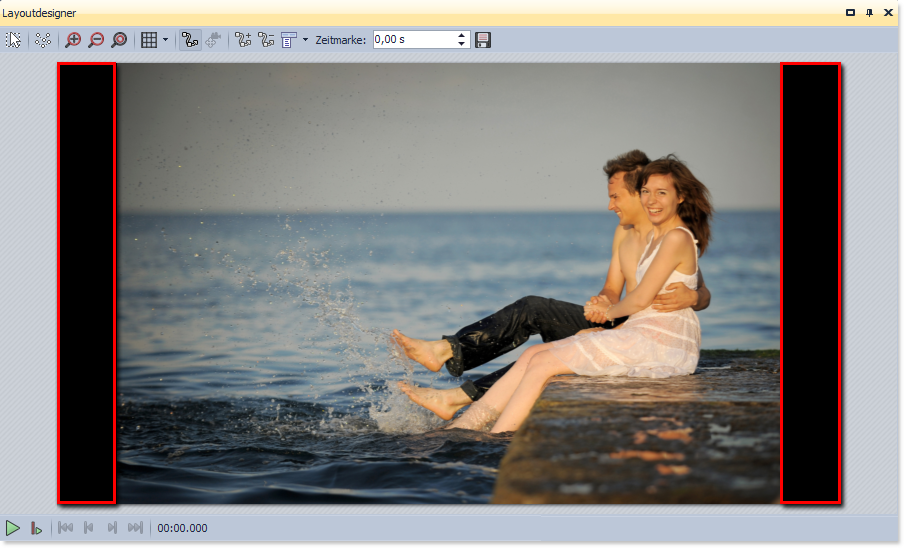Play from current position marker
Viewport: 906px width, 549px height.
(x=36, y=527)
